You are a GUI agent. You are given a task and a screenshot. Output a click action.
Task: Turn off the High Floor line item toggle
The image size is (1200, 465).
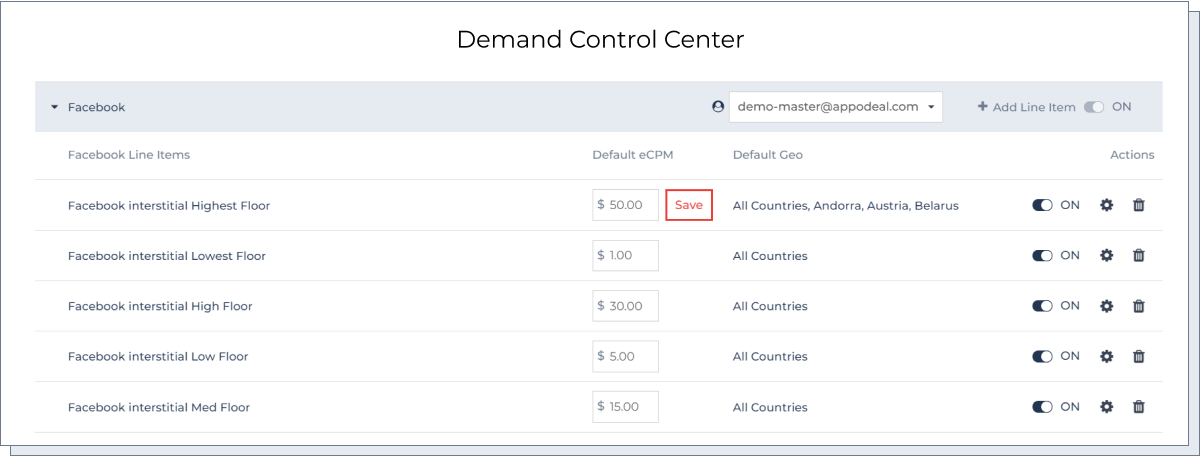[1042, 306]
